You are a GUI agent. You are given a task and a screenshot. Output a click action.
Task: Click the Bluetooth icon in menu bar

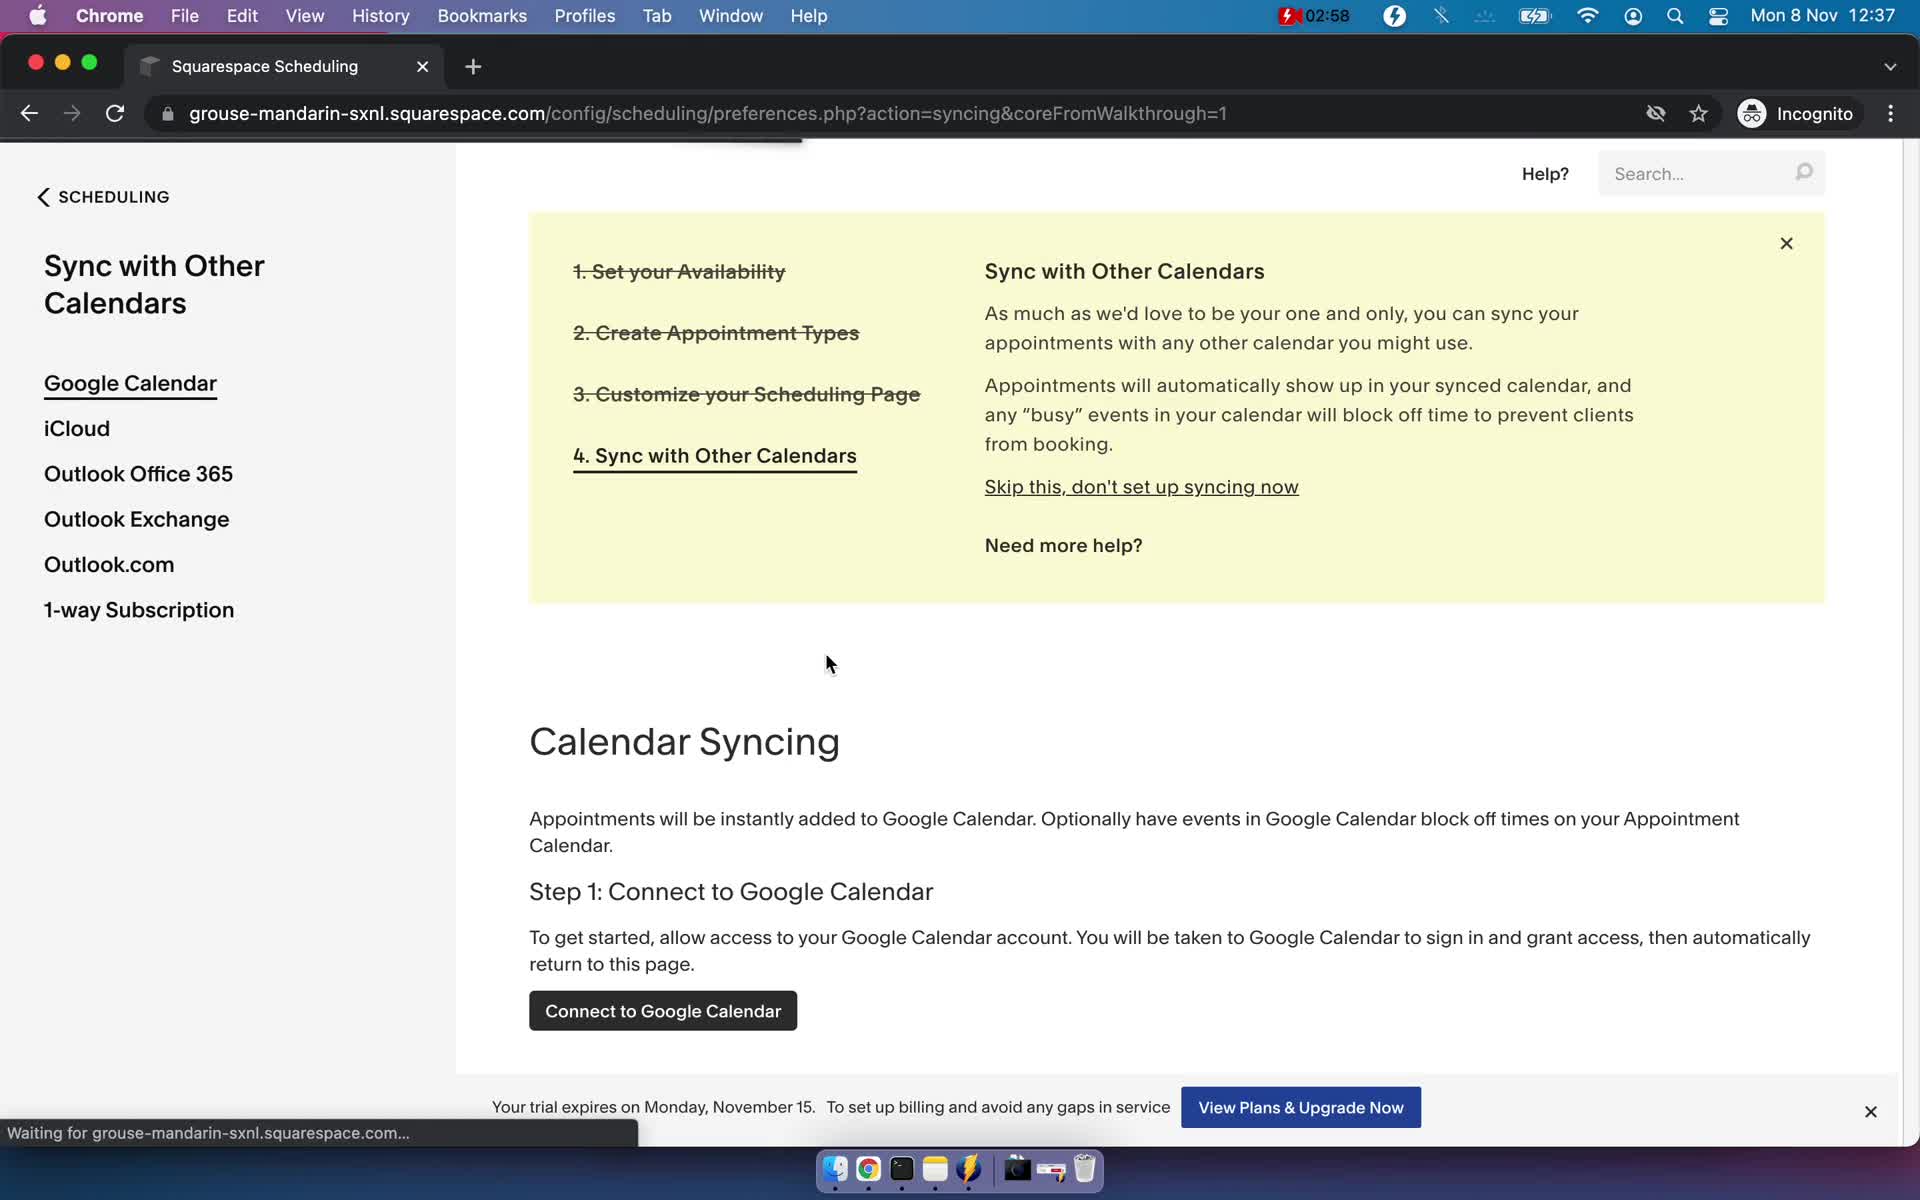[x=1440, y=16]
